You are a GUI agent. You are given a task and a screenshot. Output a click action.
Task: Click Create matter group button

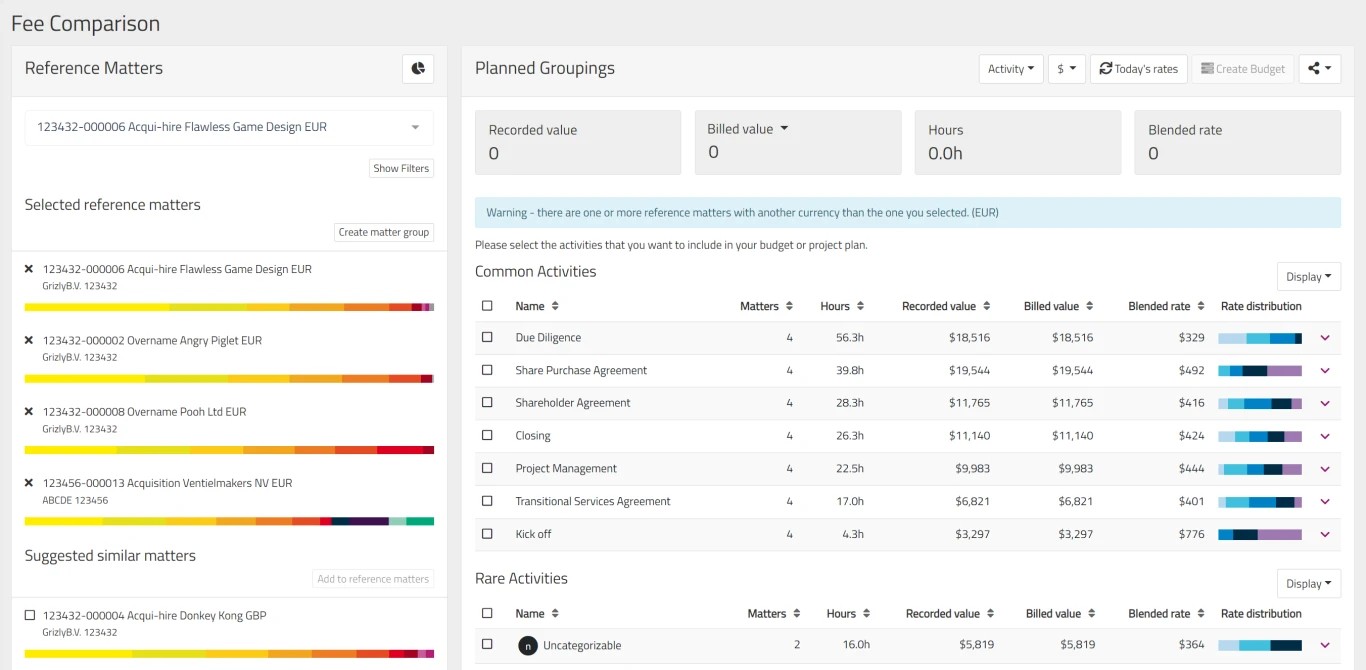pyautogui.click(x=383, y=232)
